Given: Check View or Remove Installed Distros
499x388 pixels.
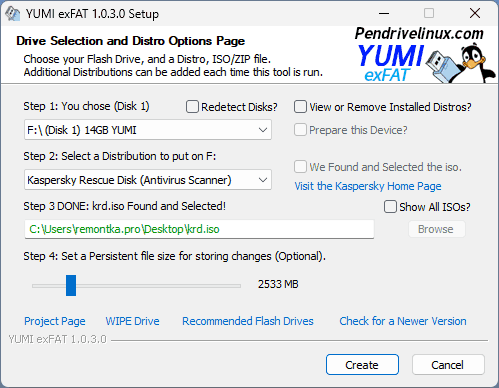Looking at the screenshot, I should click(x=300, y=107).
